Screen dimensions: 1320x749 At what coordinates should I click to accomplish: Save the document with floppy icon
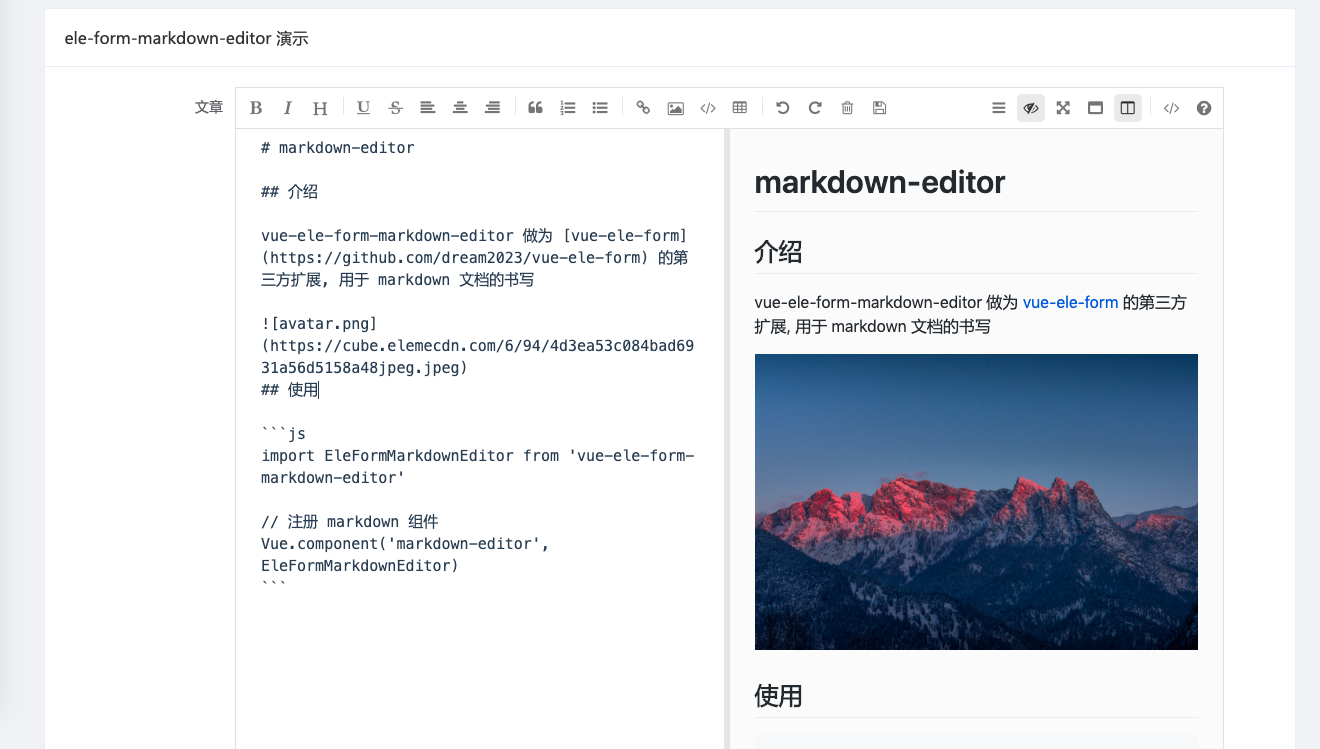coord(880,108)
